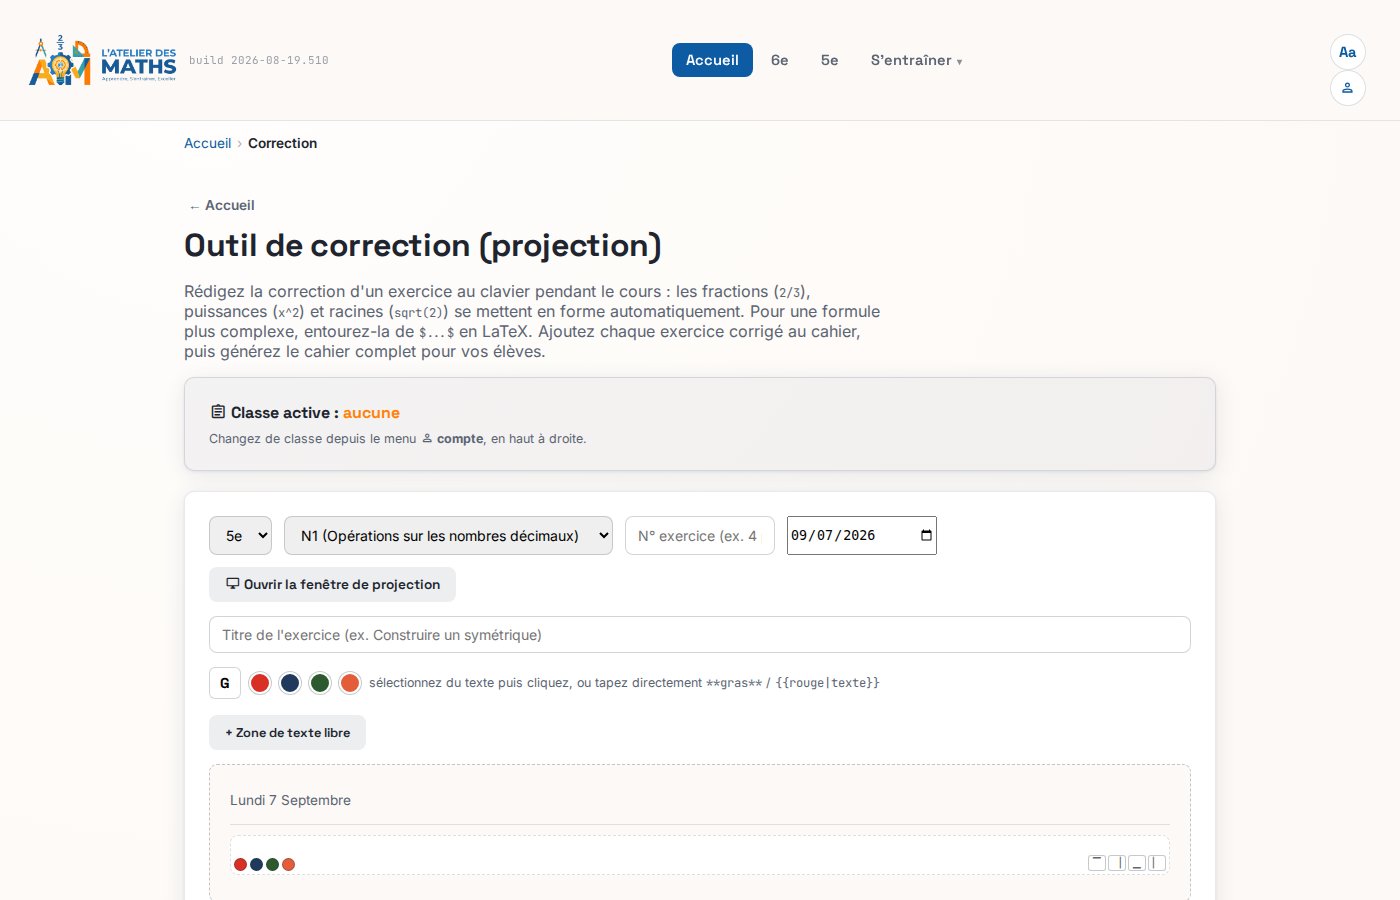This screenshot has height=900, width=1400.
Task: Click the right-edge line icon in the text zone
Action: point(1117,862)
